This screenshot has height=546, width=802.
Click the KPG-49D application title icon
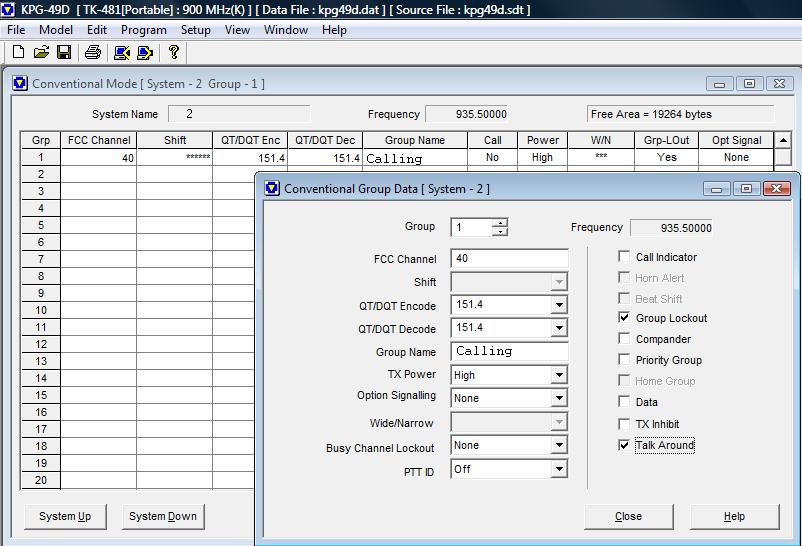click(8, 9)
